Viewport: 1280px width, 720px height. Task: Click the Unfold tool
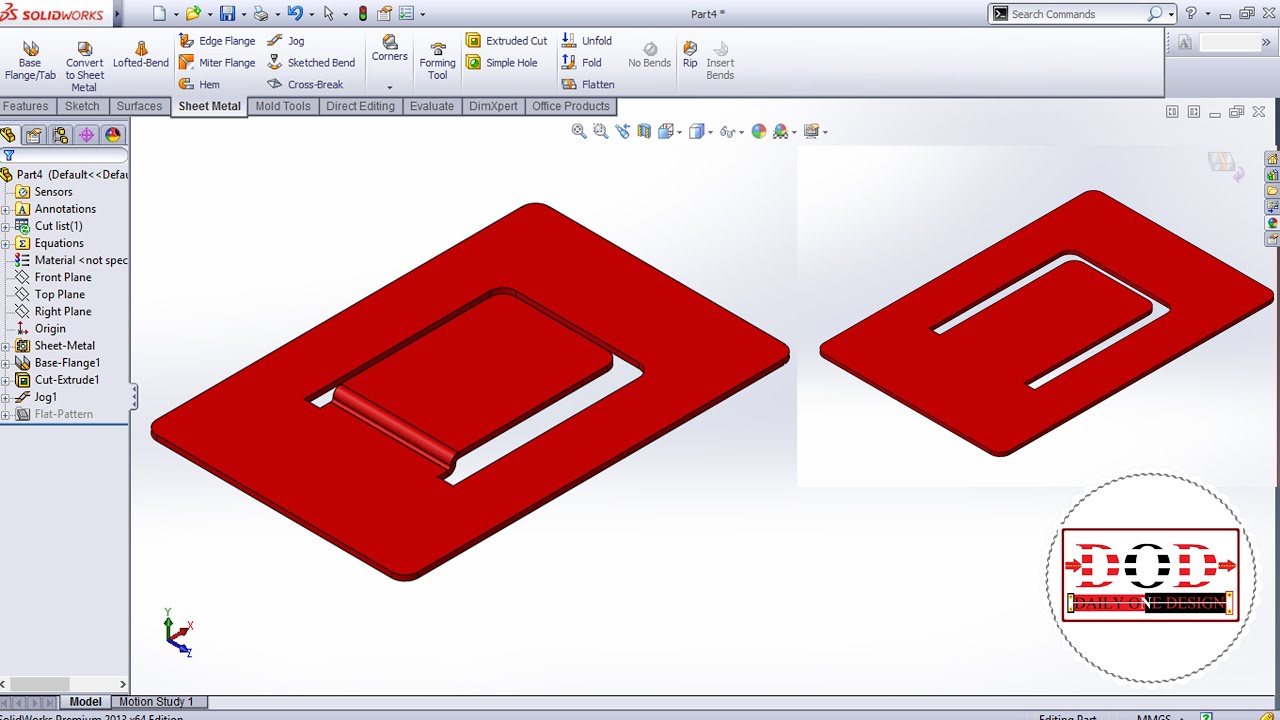[x=587, y=41]
